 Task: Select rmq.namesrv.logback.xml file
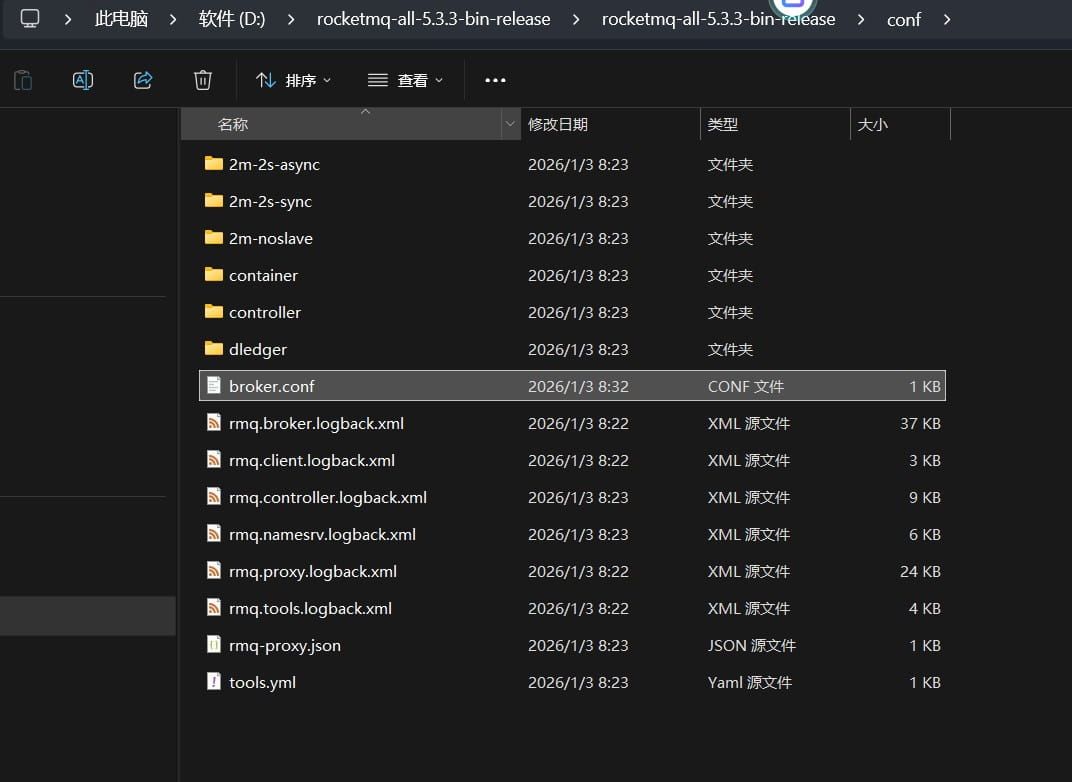pos(322,534)
